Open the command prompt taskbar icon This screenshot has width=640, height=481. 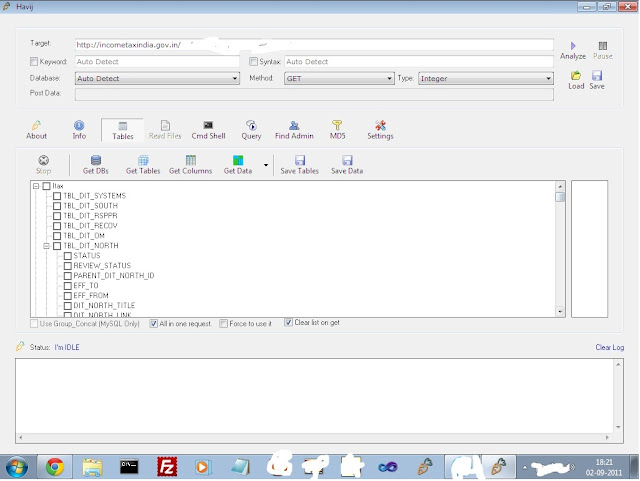pos(129,467)
